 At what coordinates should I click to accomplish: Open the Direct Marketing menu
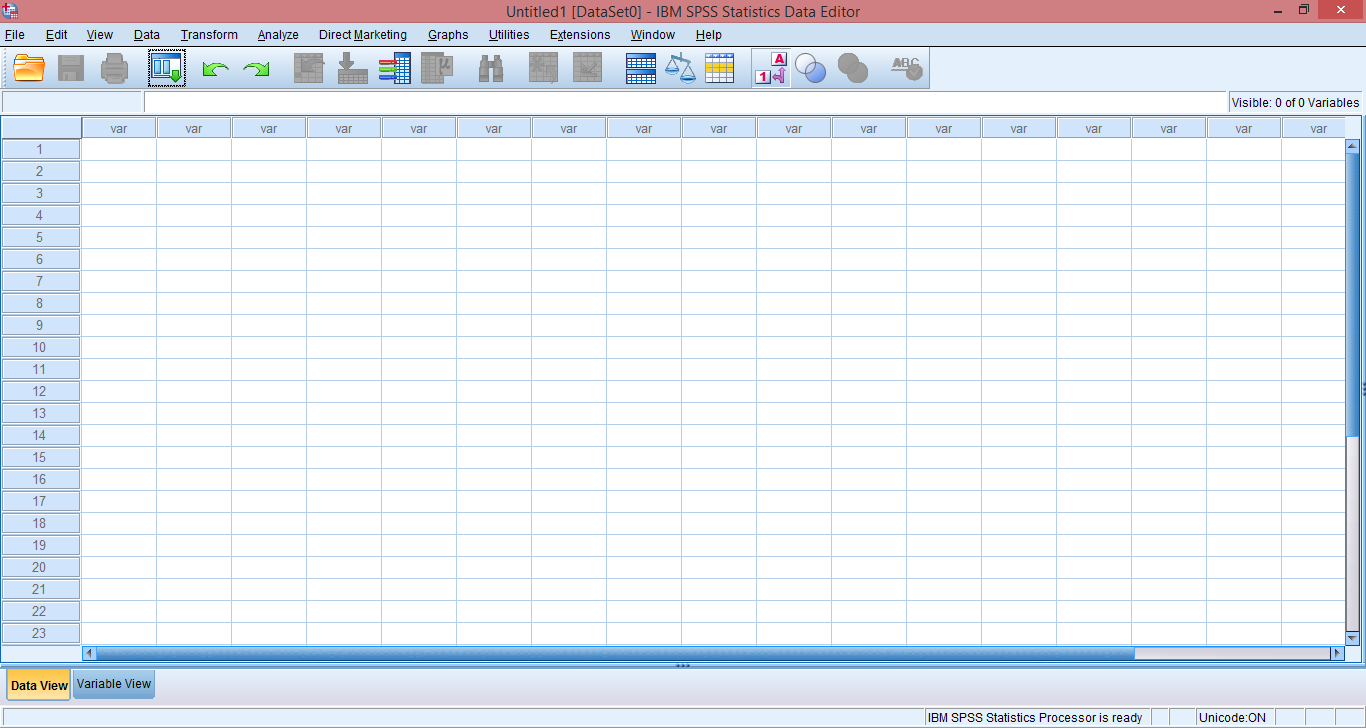click(363, 35)
